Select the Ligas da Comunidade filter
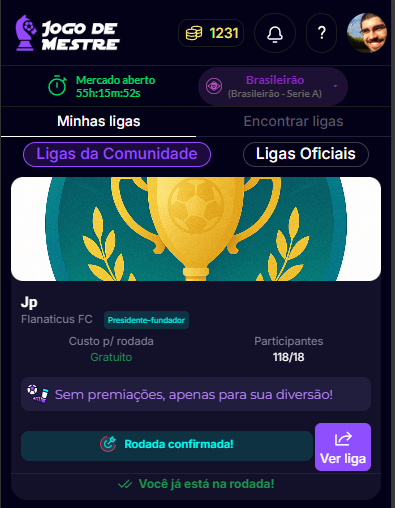The image size is (395, 508). 117,154
